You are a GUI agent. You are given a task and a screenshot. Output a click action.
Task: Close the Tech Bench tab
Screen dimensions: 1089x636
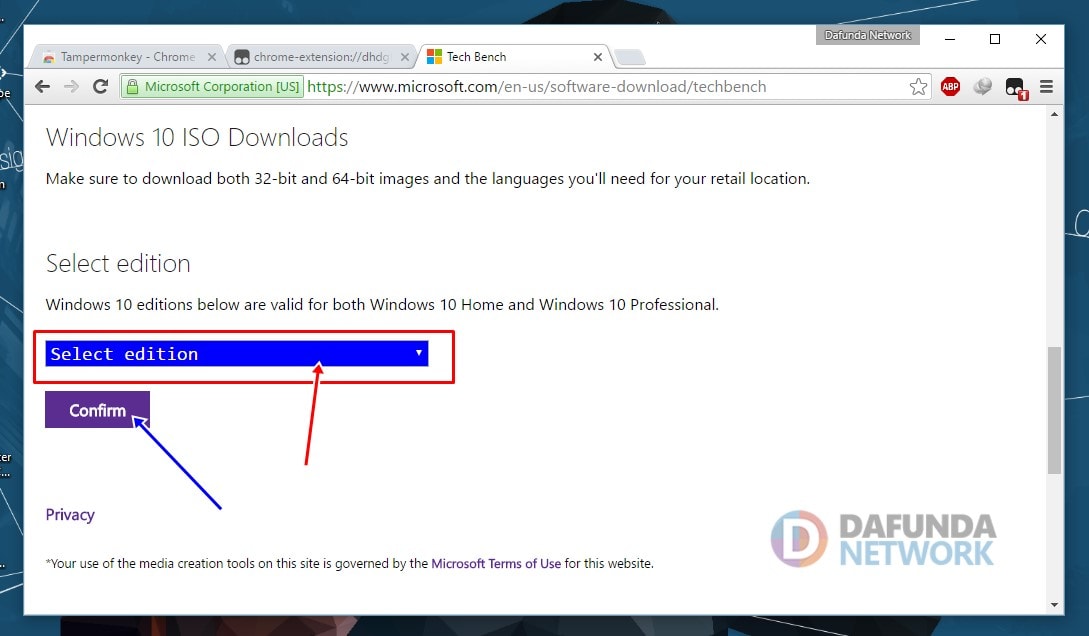[598, 57]
